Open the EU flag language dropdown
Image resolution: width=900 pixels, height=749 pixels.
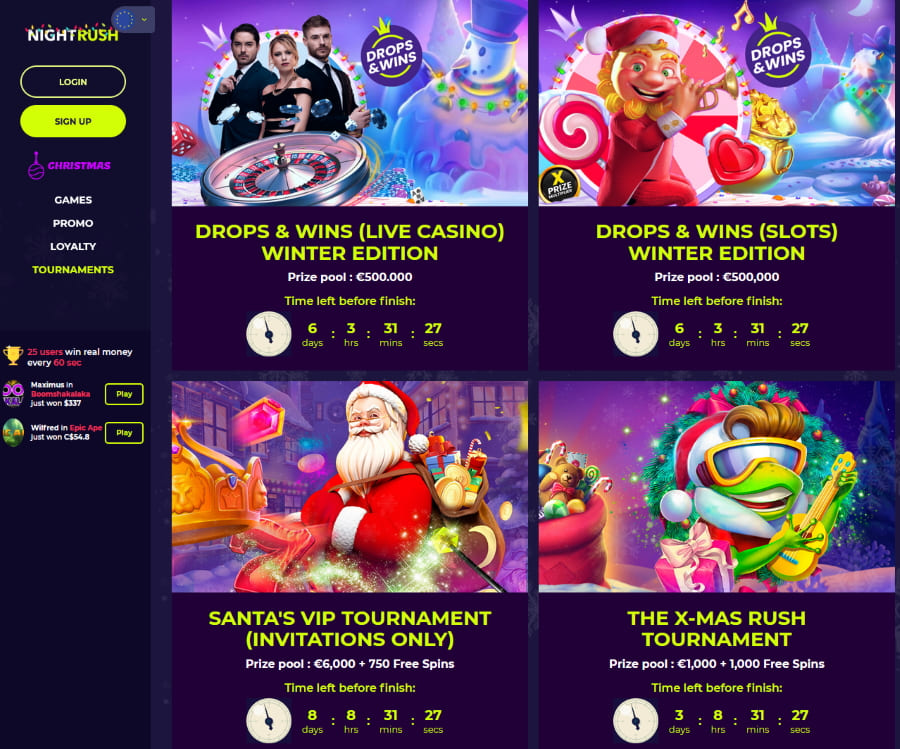pos(133,20)
